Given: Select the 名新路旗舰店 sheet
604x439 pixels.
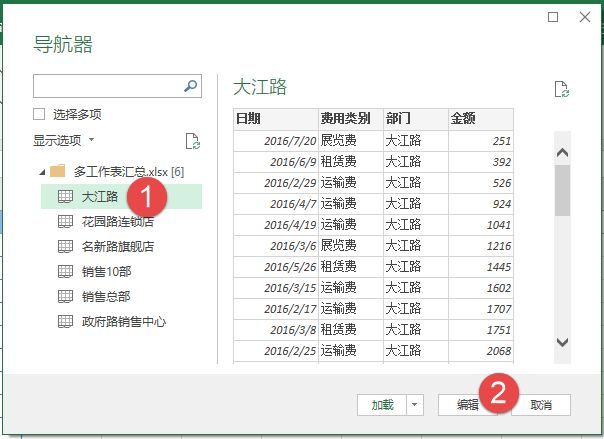Looking at the screenshot, I should pos(117,246).
